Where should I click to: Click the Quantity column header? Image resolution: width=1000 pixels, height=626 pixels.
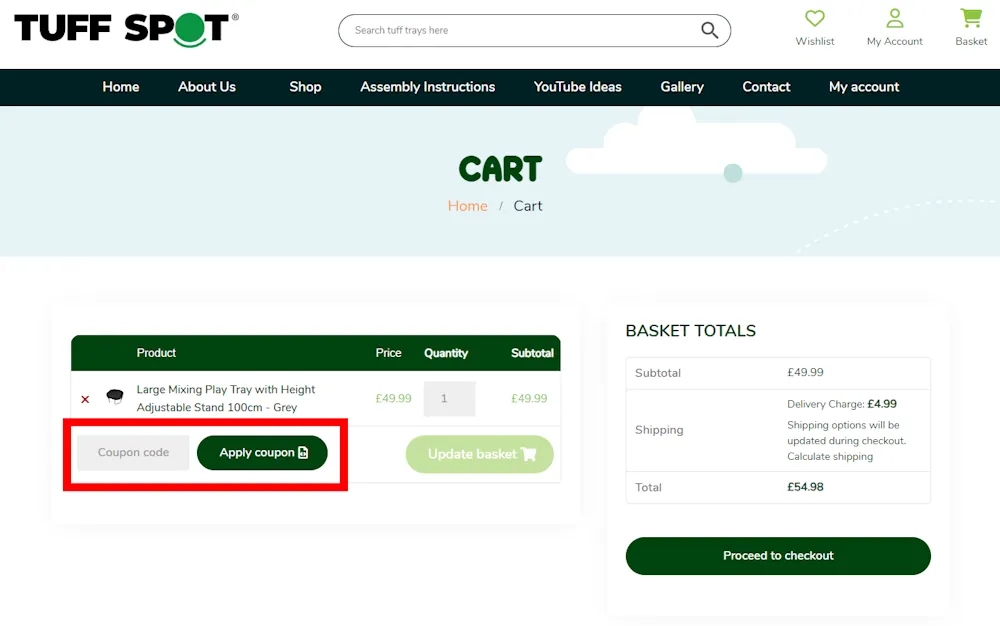point(446,353)
